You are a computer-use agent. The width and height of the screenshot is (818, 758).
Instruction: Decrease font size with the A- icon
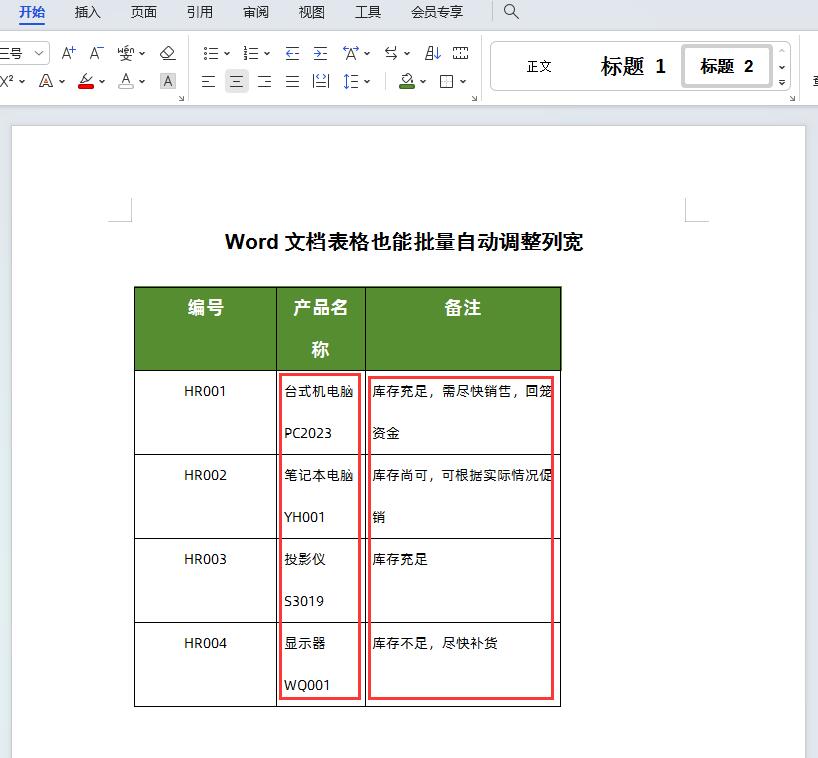(x=96, y=53)
